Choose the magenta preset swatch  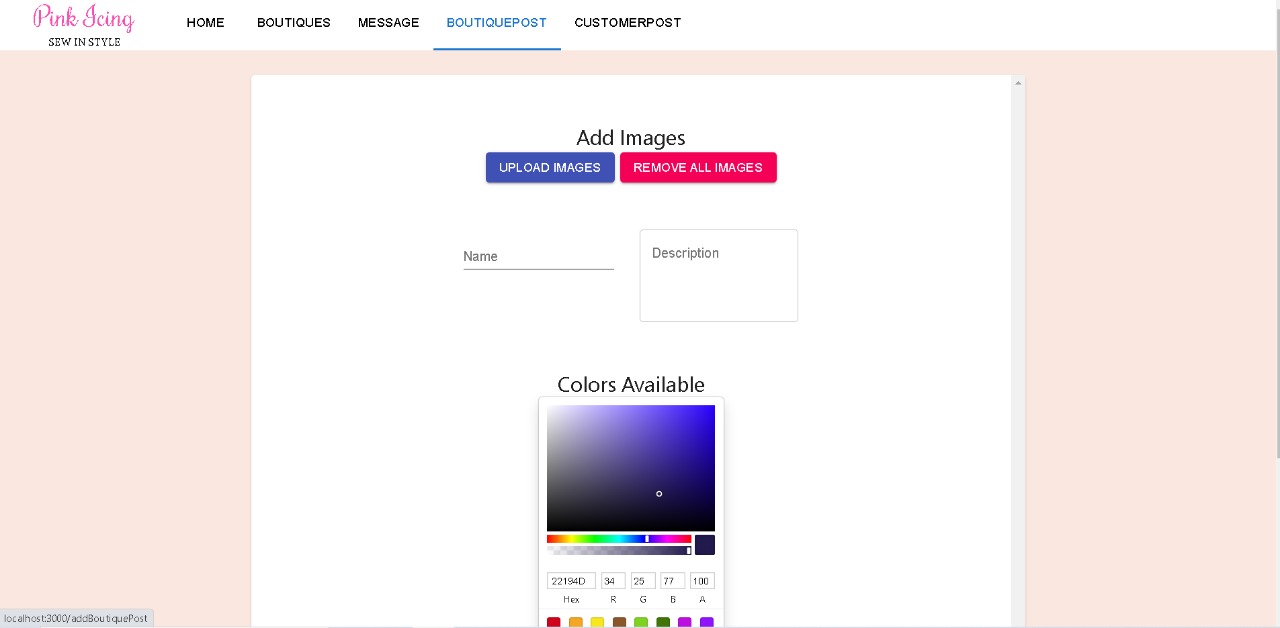685,623
